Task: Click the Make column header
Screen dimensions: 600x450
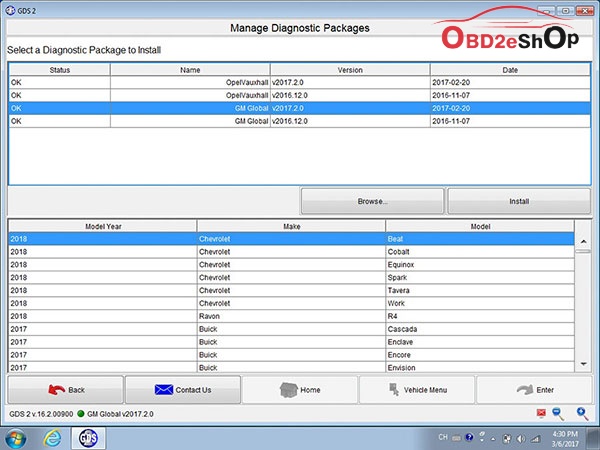Action: click(292, 226)
